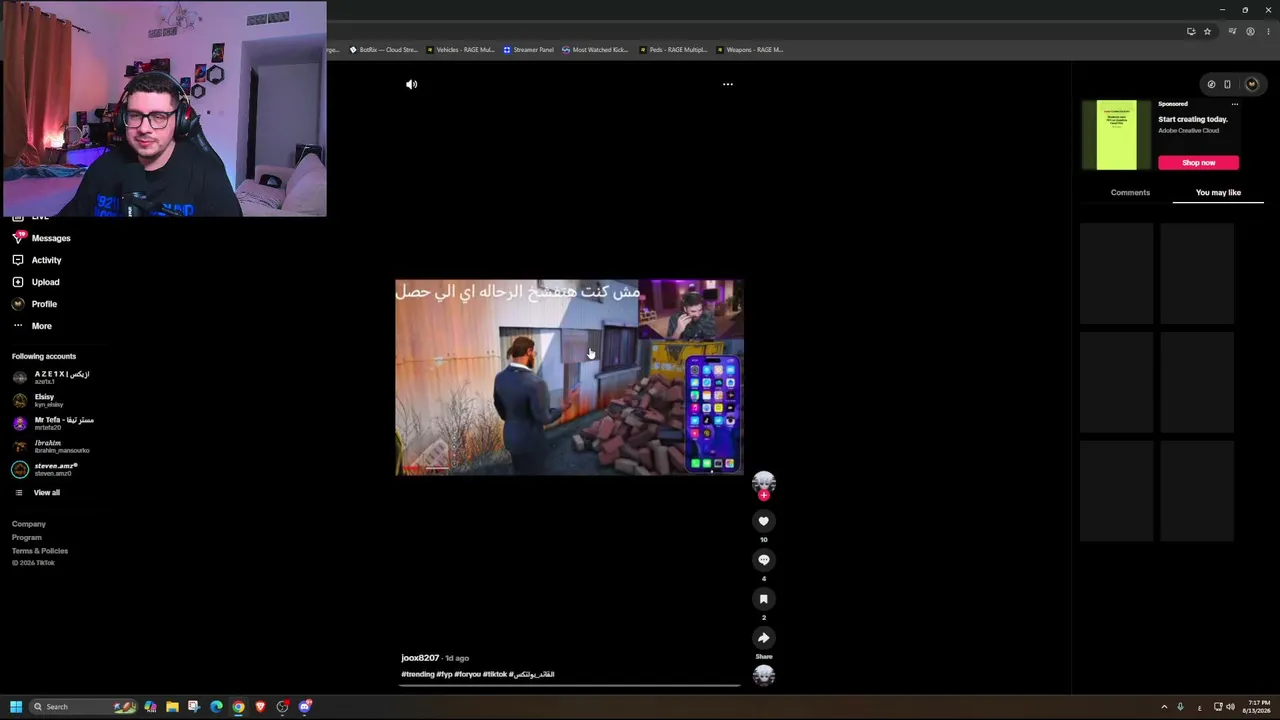Open the Vehicles - RAGE Mul... bookmark
The width and height of the screenshot is (1280, 720).
click(x=460, y=50)
